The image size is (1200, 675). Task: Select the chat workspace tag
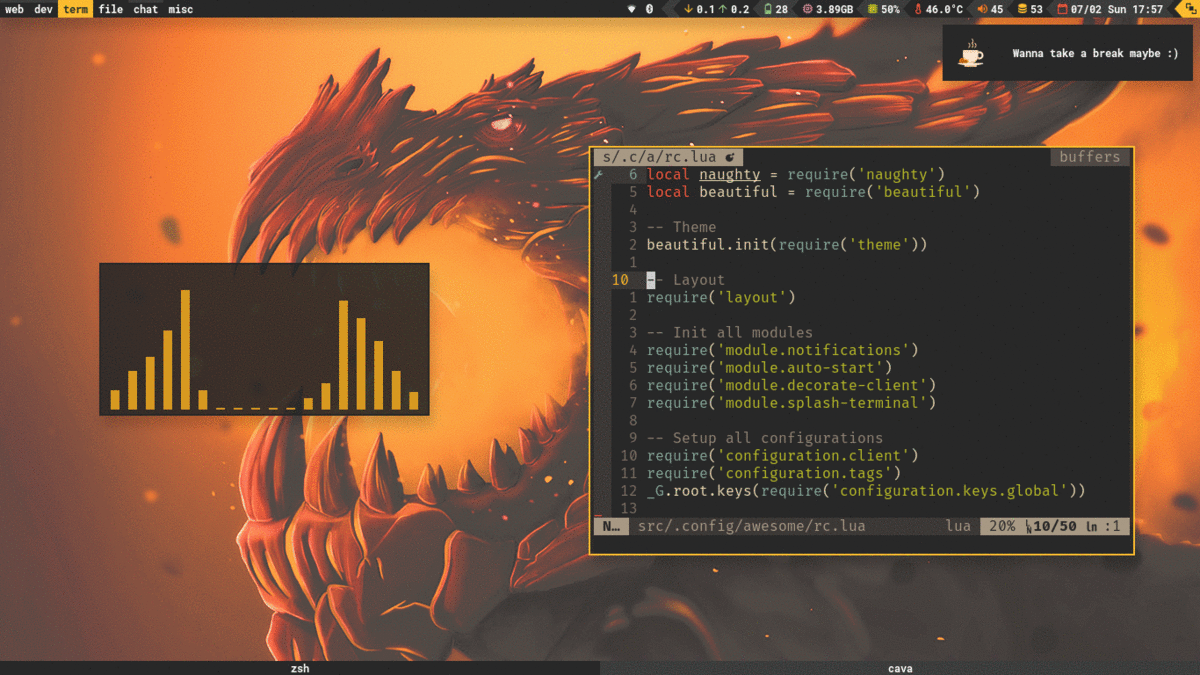click(145, 9)
